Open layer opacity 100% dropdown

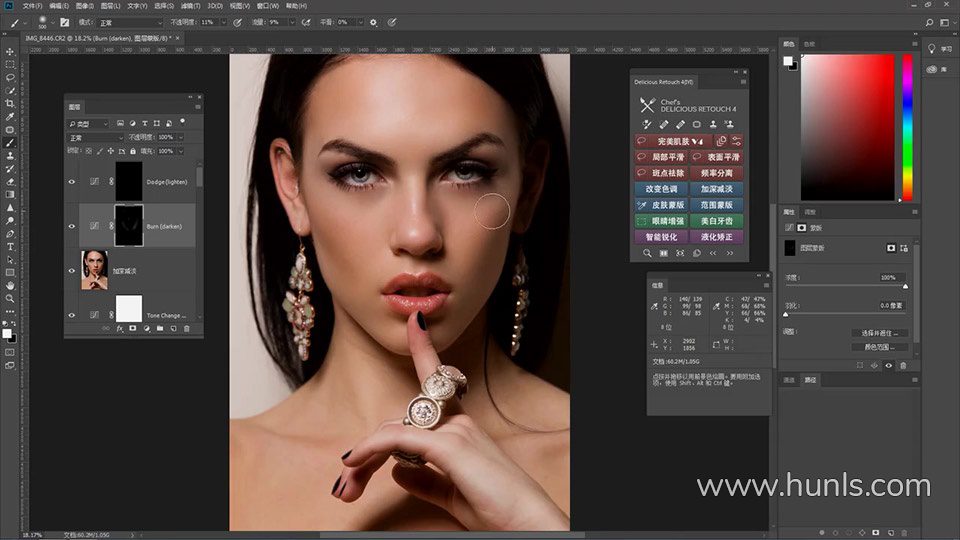(x=181, y=138)
